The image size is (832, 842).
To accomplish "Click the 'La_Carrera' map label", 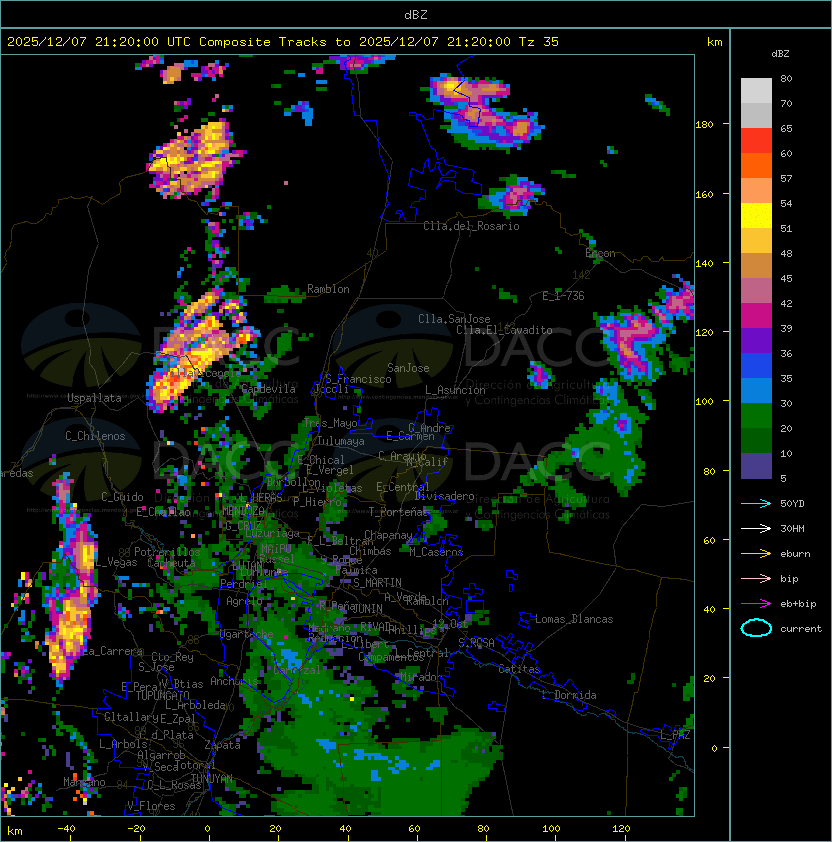I will [x=112, y=651].
